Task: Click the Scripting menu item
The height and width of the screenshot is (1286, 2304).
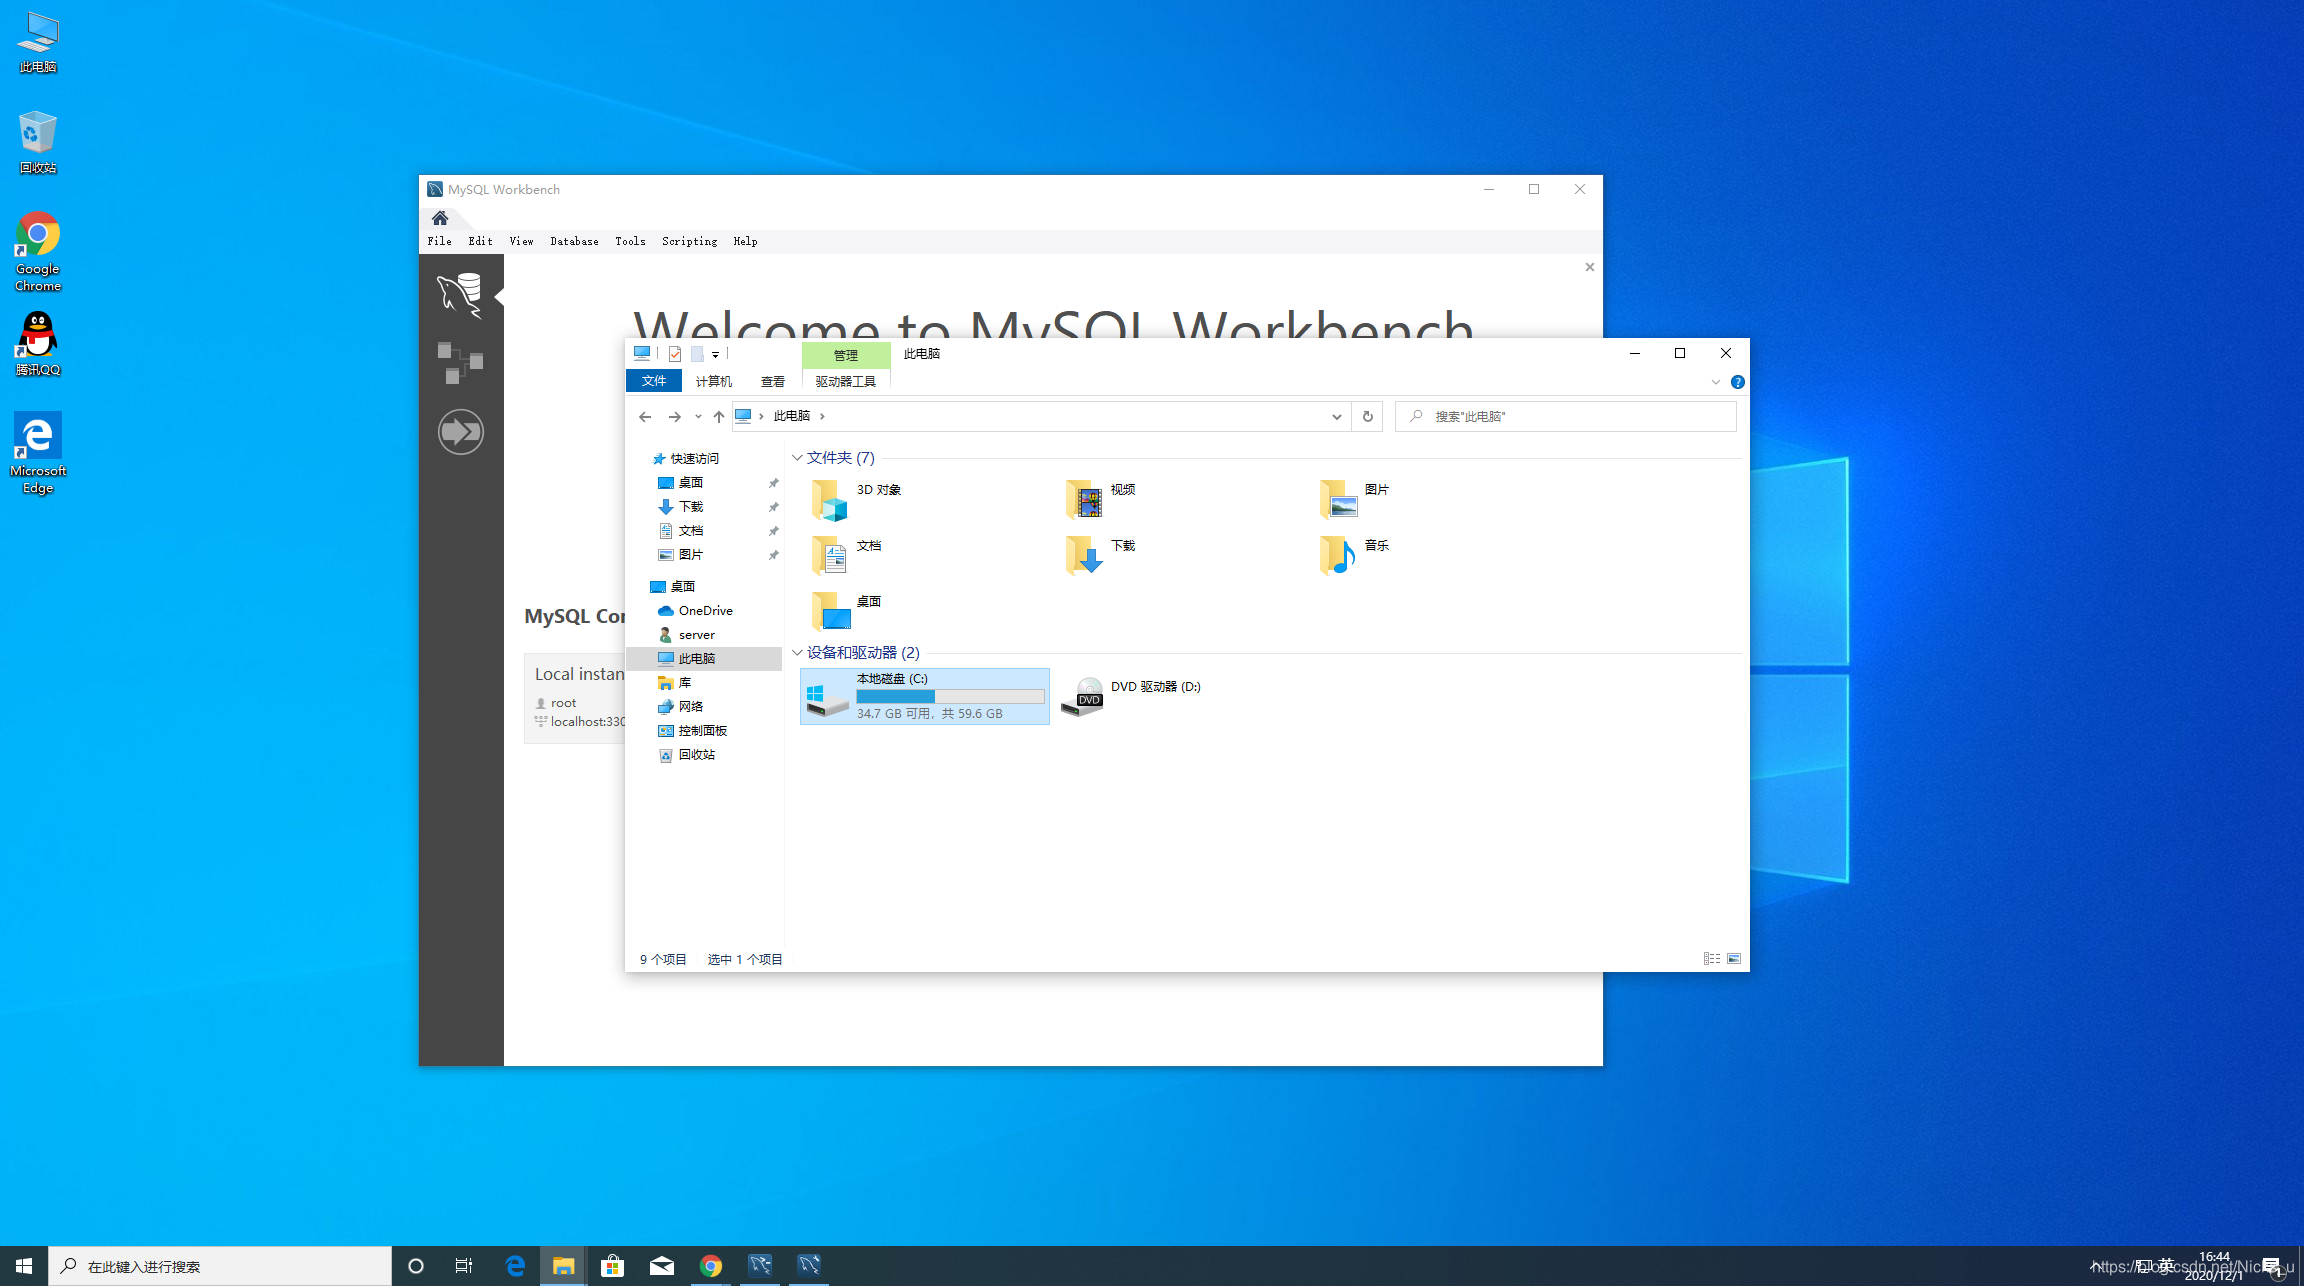Action: 688,240
